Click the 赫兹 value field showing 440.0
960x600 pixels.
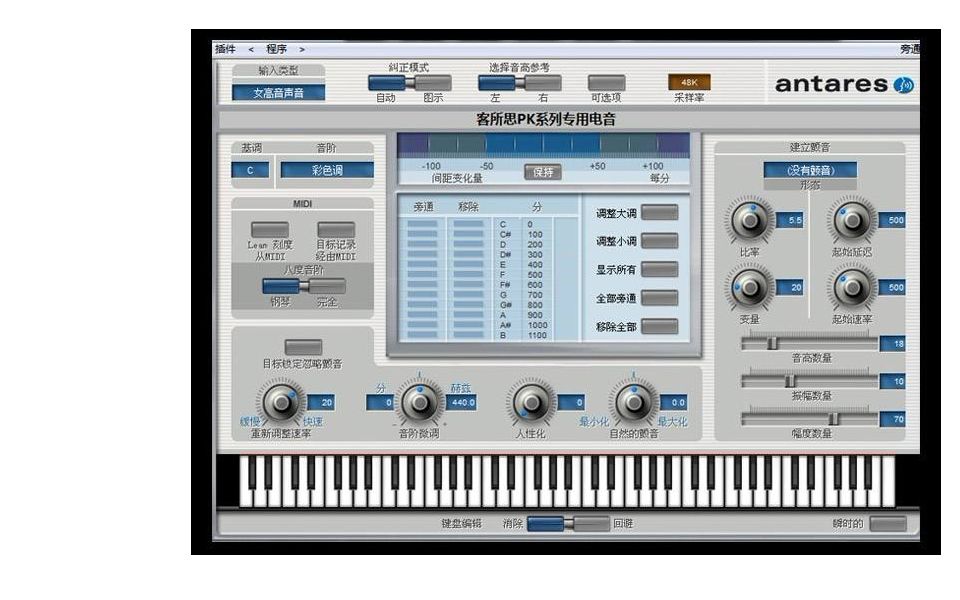(x=462, y=402)
